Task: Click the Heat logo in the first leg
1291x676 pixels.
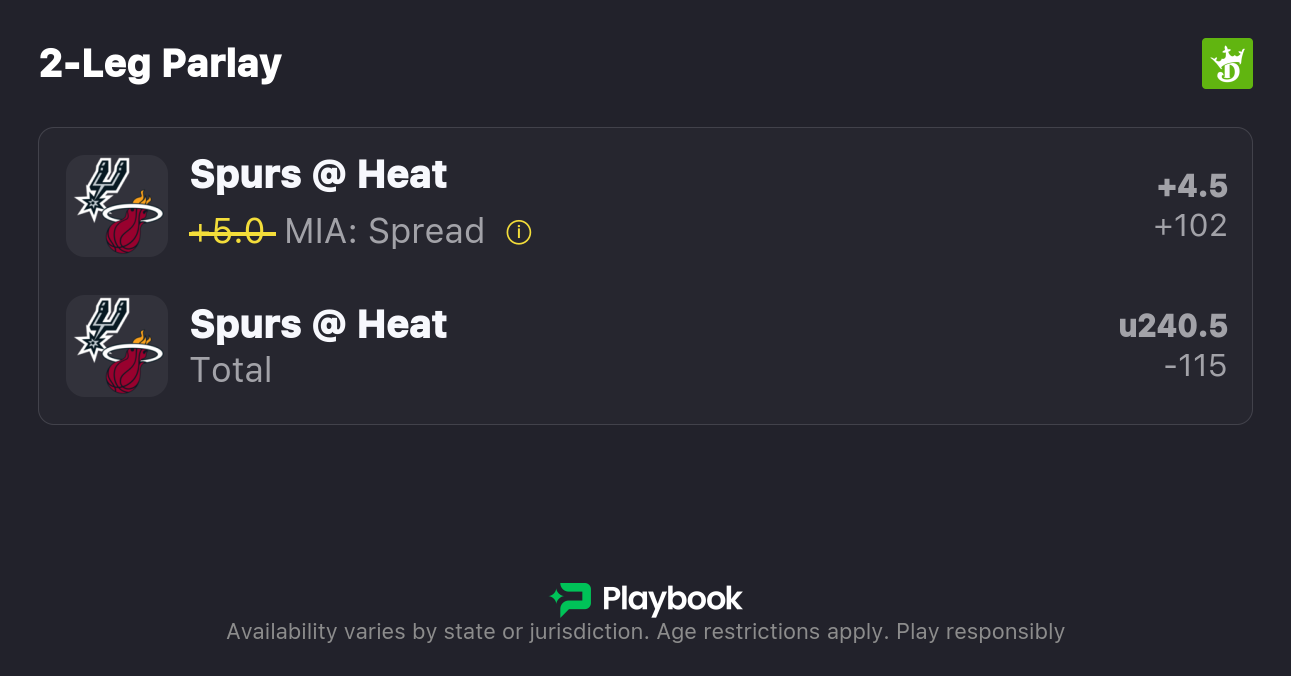Action: (x=130, y=225)
